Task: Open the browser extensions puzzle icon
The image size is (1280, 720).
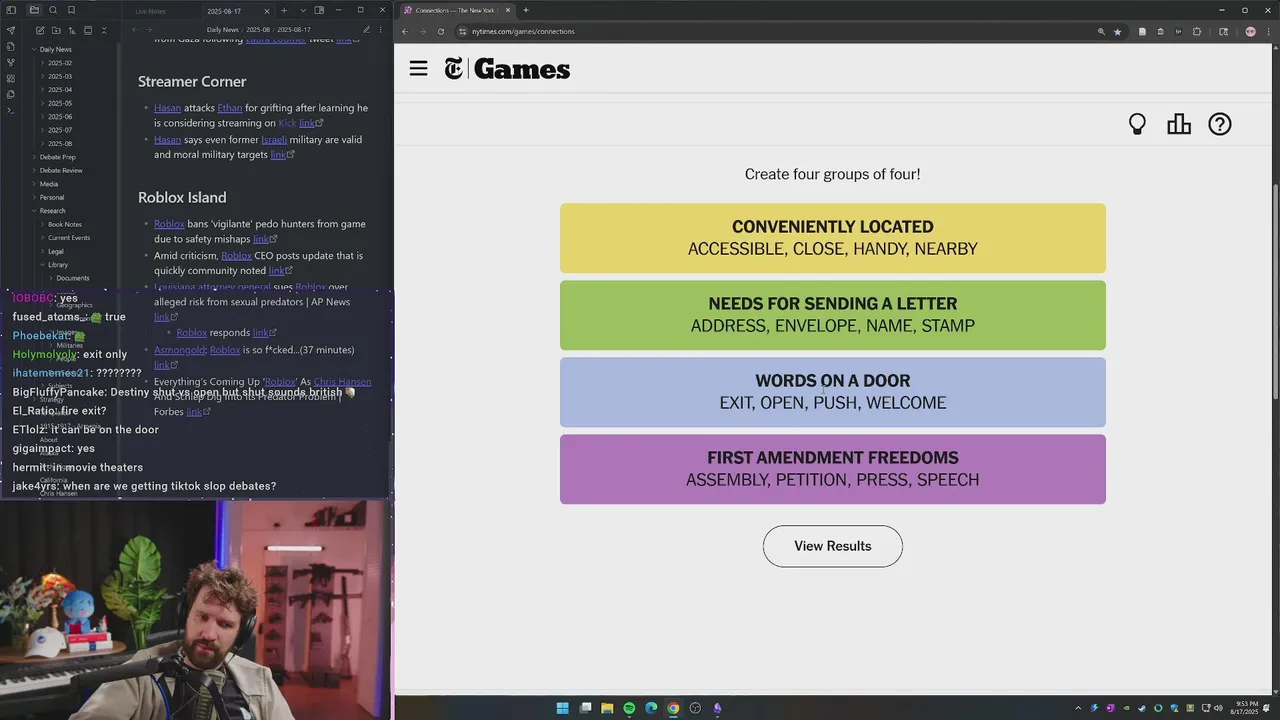Action: tap(1197, 31)
